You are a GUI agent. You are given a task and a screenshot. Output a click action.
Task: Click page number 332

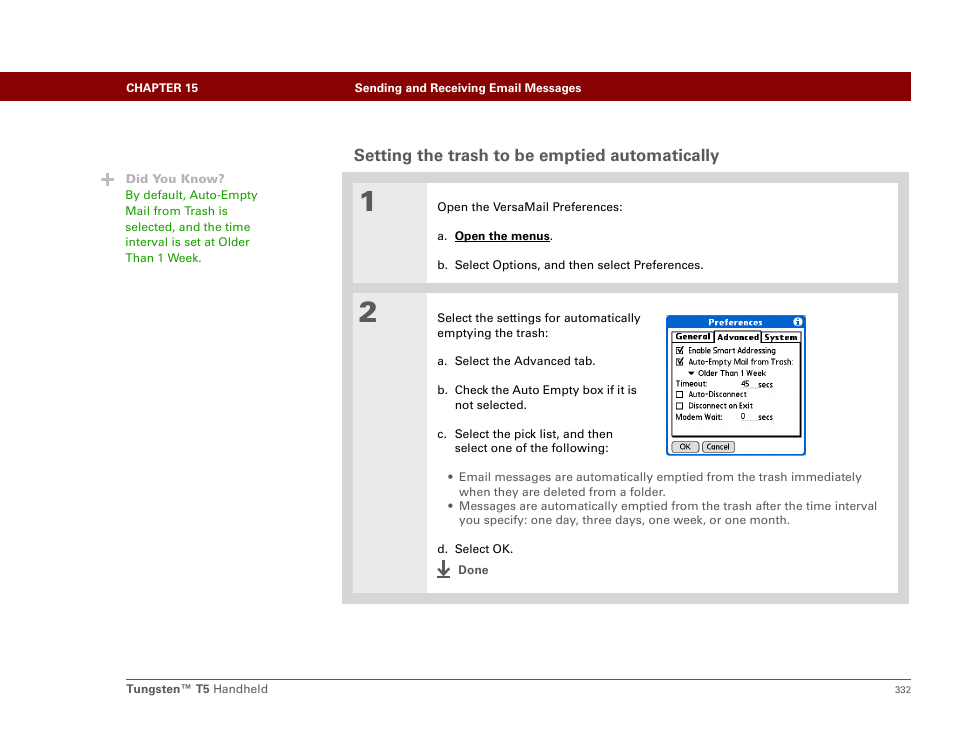tap(902, 689)
